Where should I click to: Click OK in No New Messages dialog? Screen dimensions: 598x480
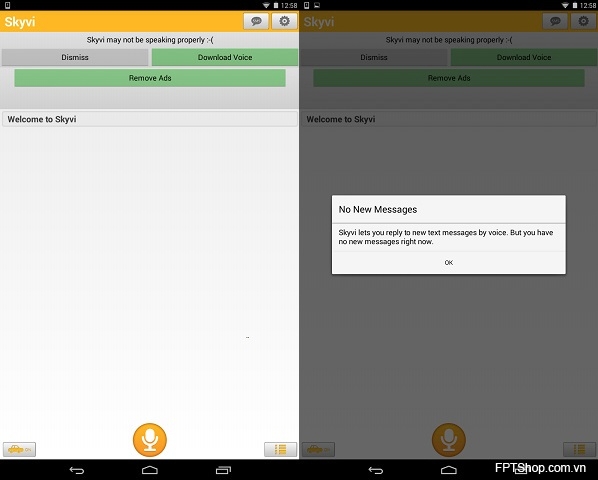click(449, 263)
